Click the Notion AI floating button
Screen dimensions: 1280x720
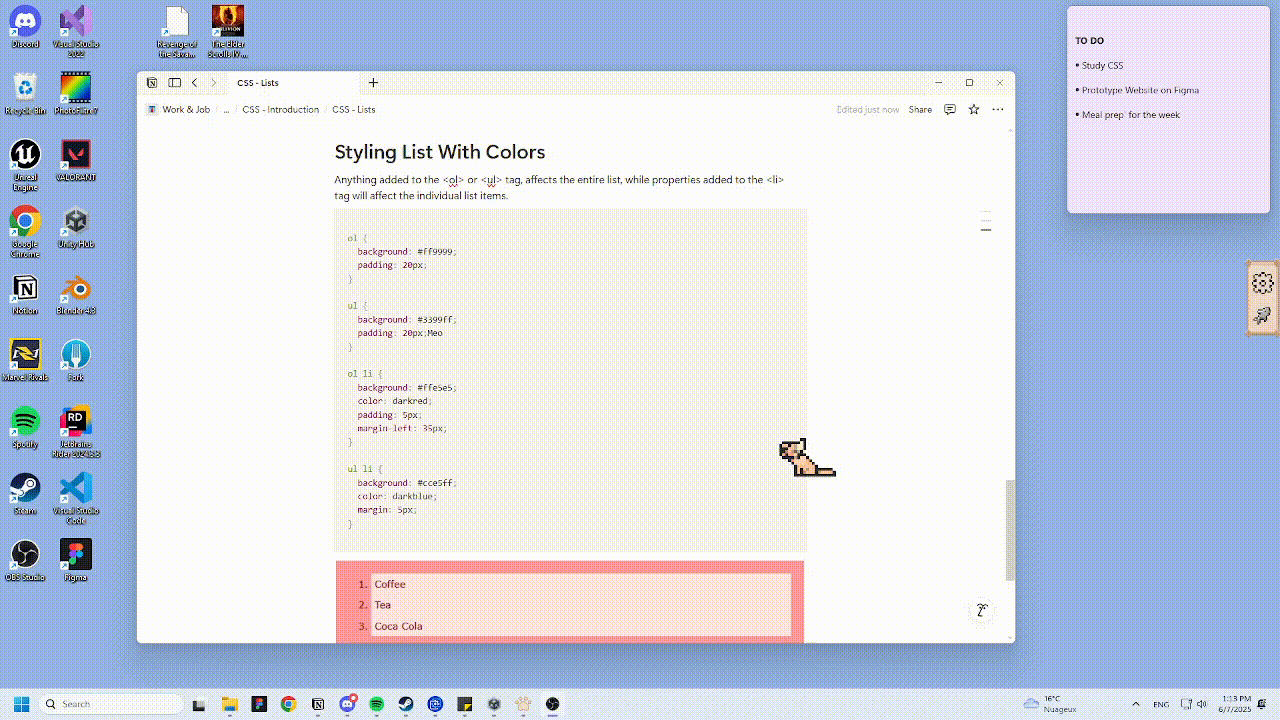point(982,610)
